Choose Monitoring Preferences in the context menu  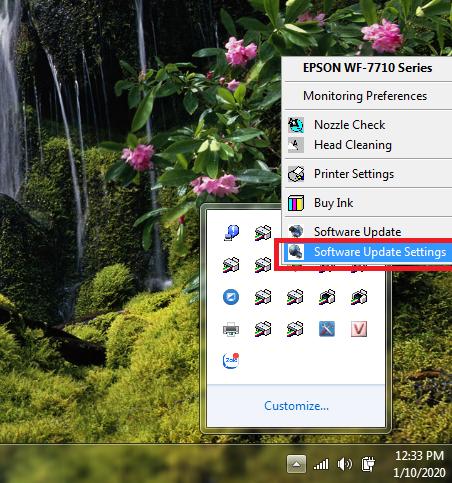(368, 96)
